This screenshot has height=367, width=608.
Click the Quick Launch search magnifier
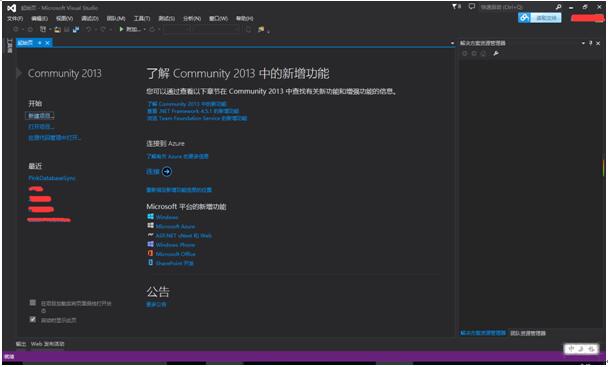[x=558, y=7]
